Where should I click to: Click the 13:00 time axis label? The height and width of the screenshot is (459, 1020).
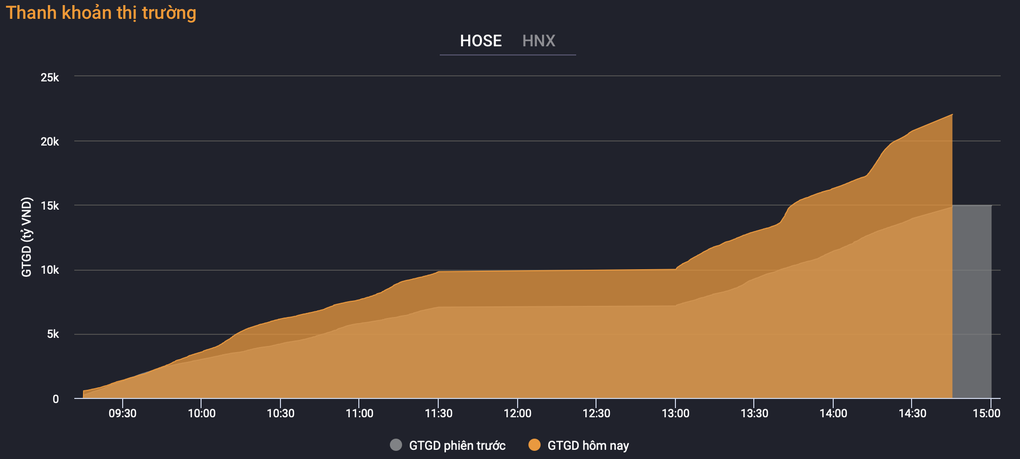point(675,413)
